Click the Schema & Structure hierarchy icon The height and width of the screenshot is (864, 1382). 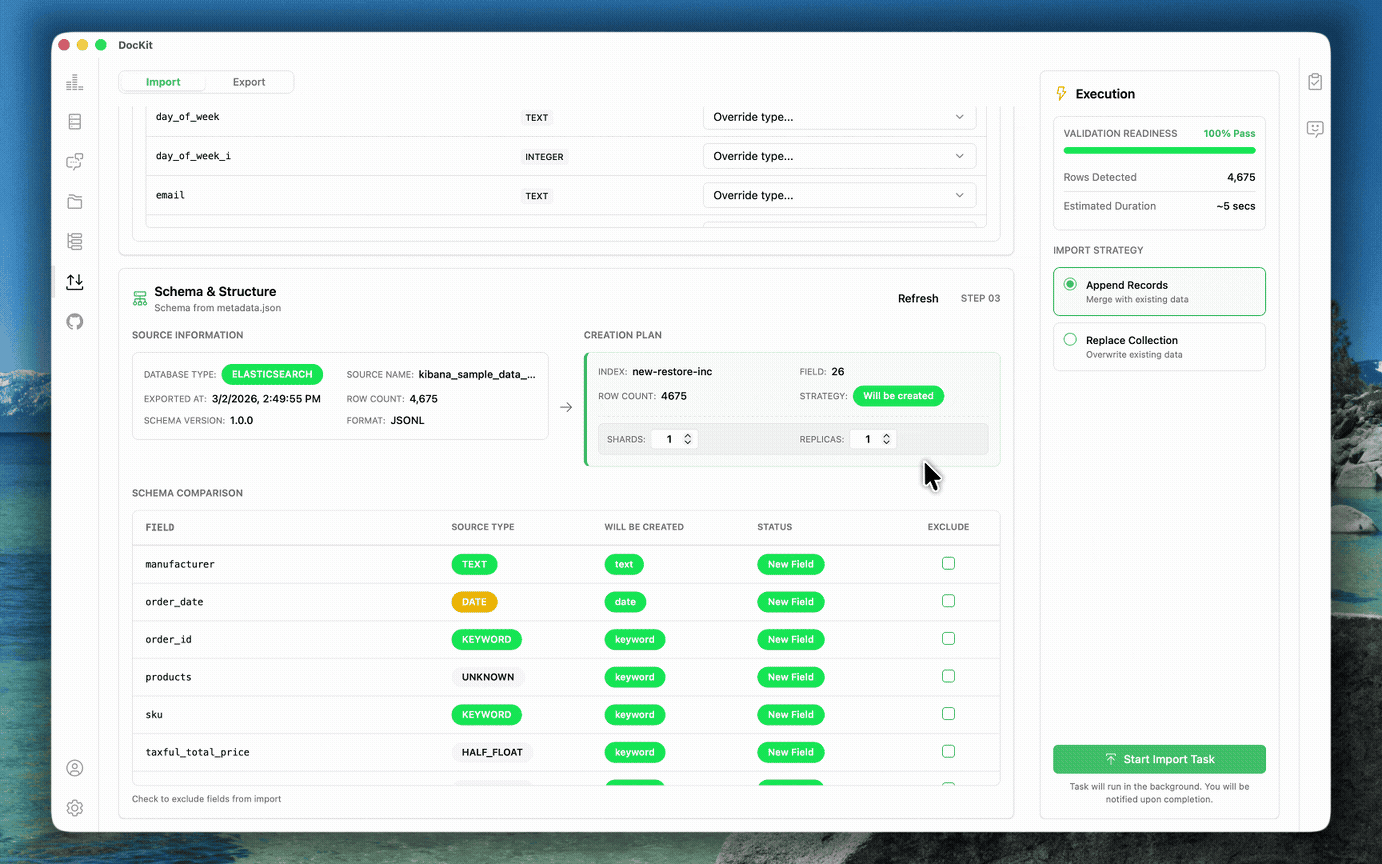[x=140, y=299]
